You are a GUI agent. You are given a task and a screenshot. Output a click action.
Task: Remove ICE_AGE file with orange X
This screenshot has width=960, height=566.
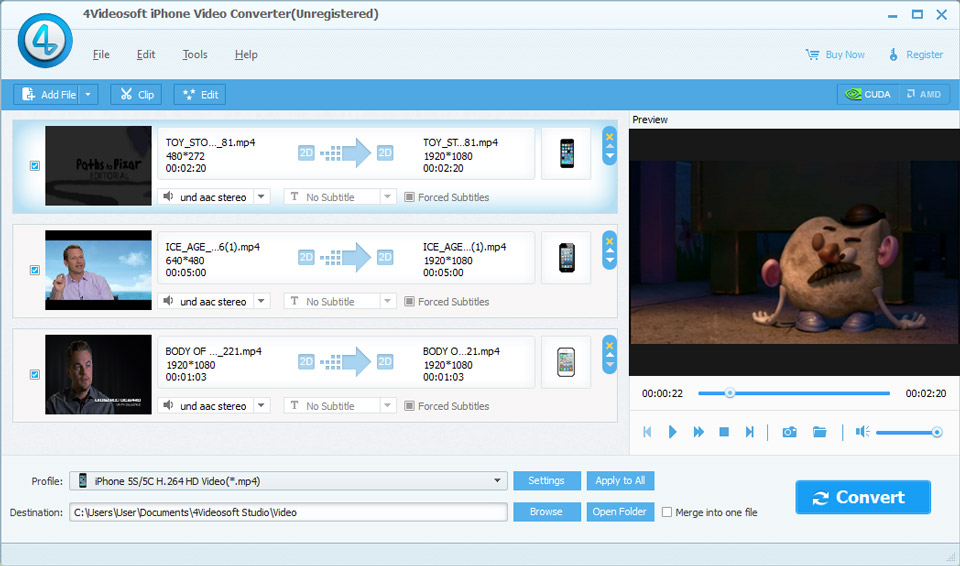pyautogui.click(x=610, y=241)
